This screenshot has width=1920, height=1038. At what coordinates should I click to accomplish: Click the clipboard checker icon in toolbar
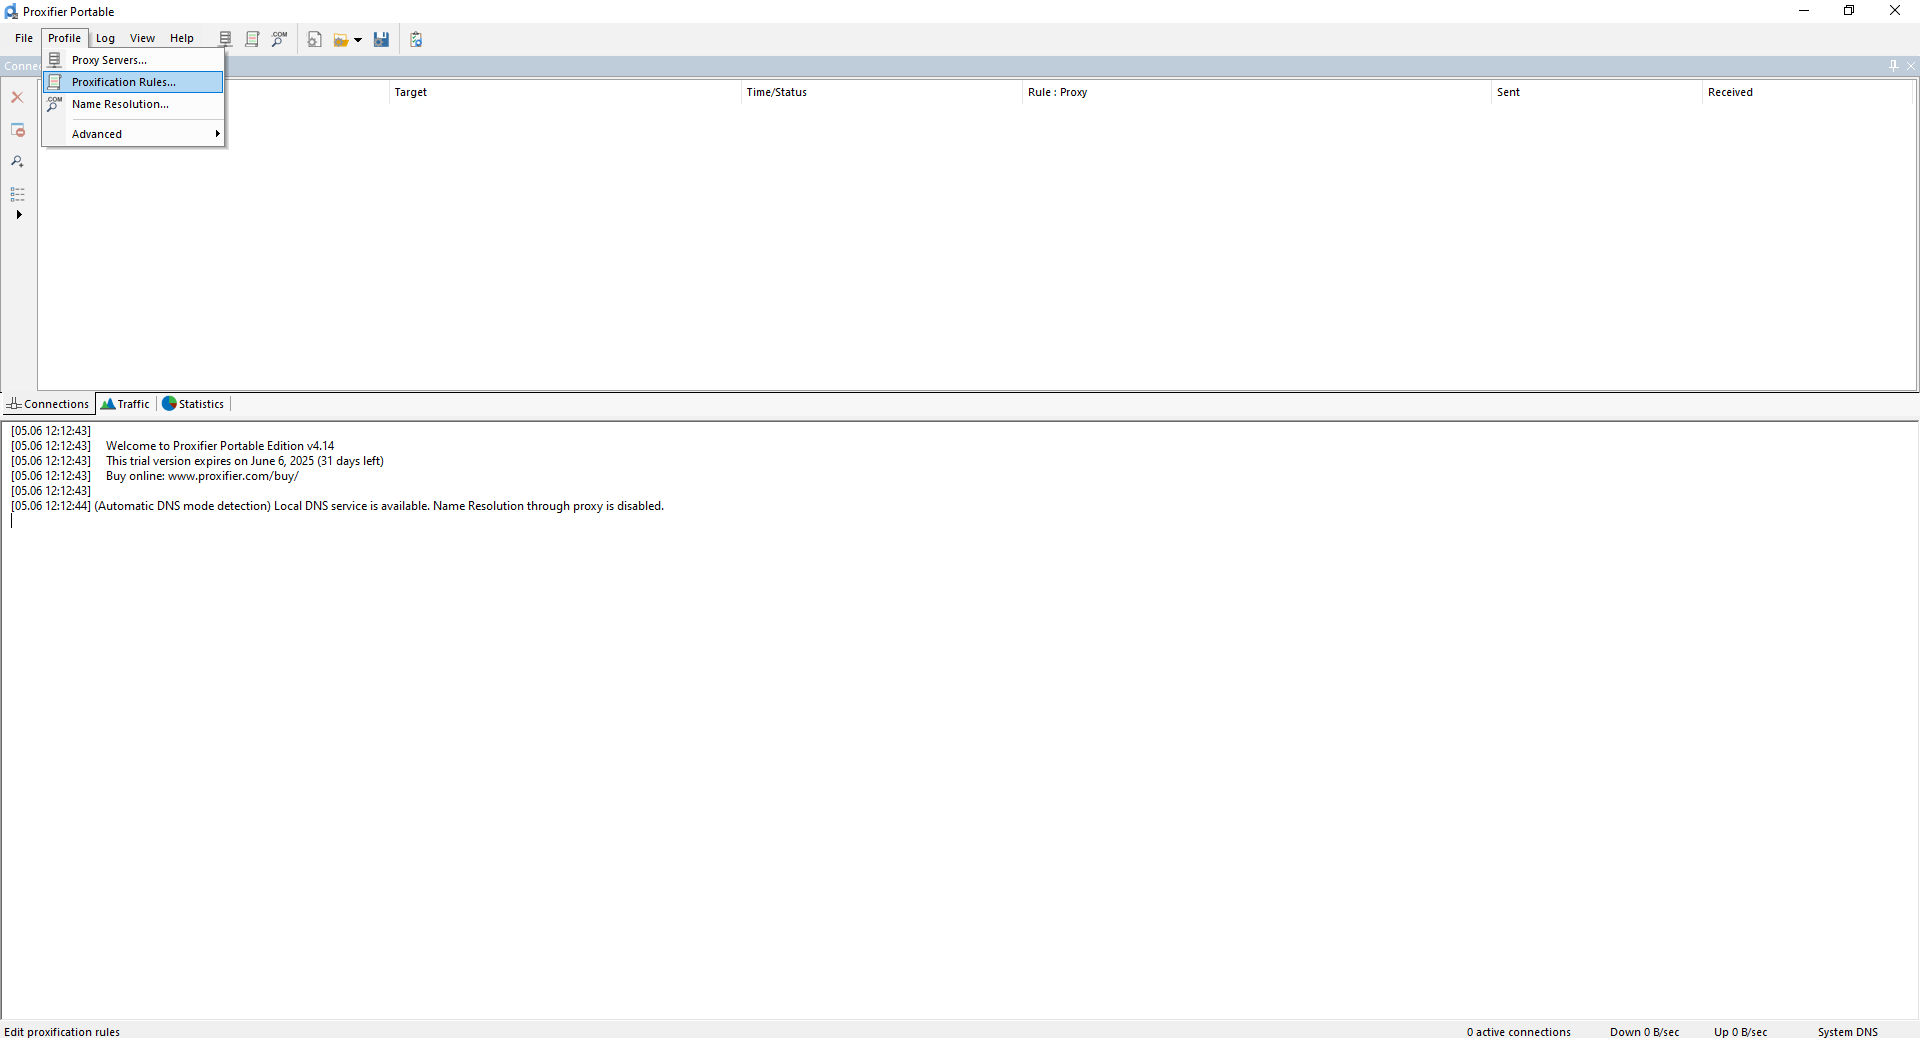pyautogui.click(x=416, y=39)
